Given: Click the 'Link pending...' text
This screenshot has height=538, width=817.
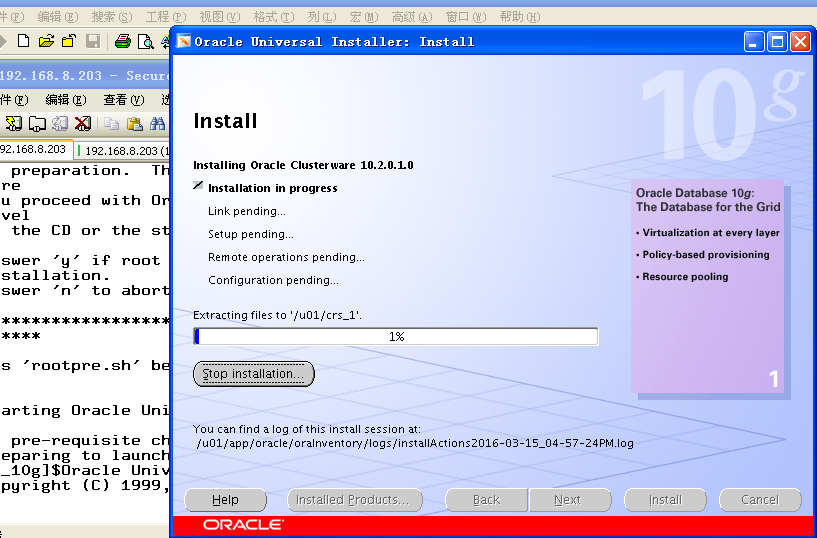Looking at the screenshot, I should [x=246, y=211].
